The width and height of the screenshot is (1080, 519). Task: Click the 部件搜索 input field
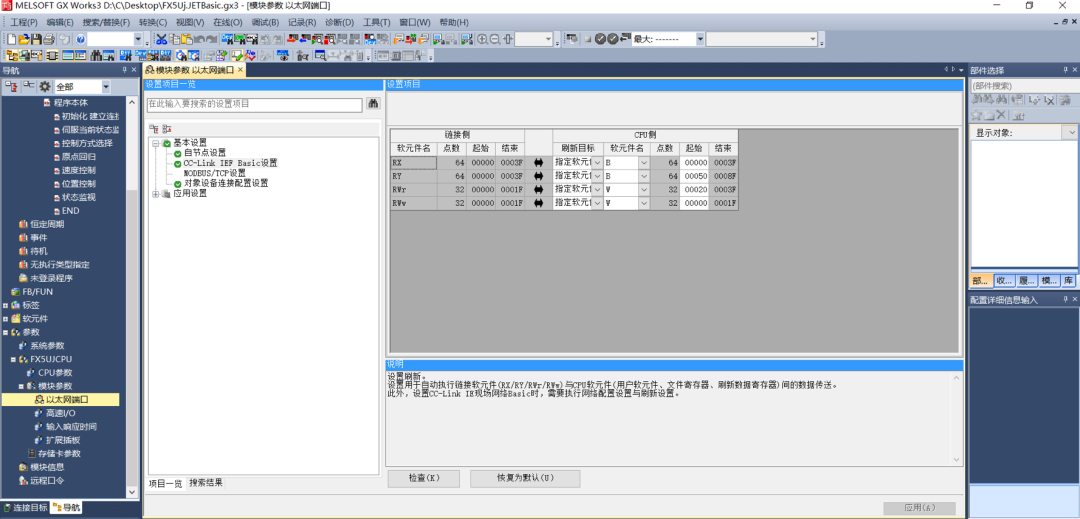click(1024, 86)
